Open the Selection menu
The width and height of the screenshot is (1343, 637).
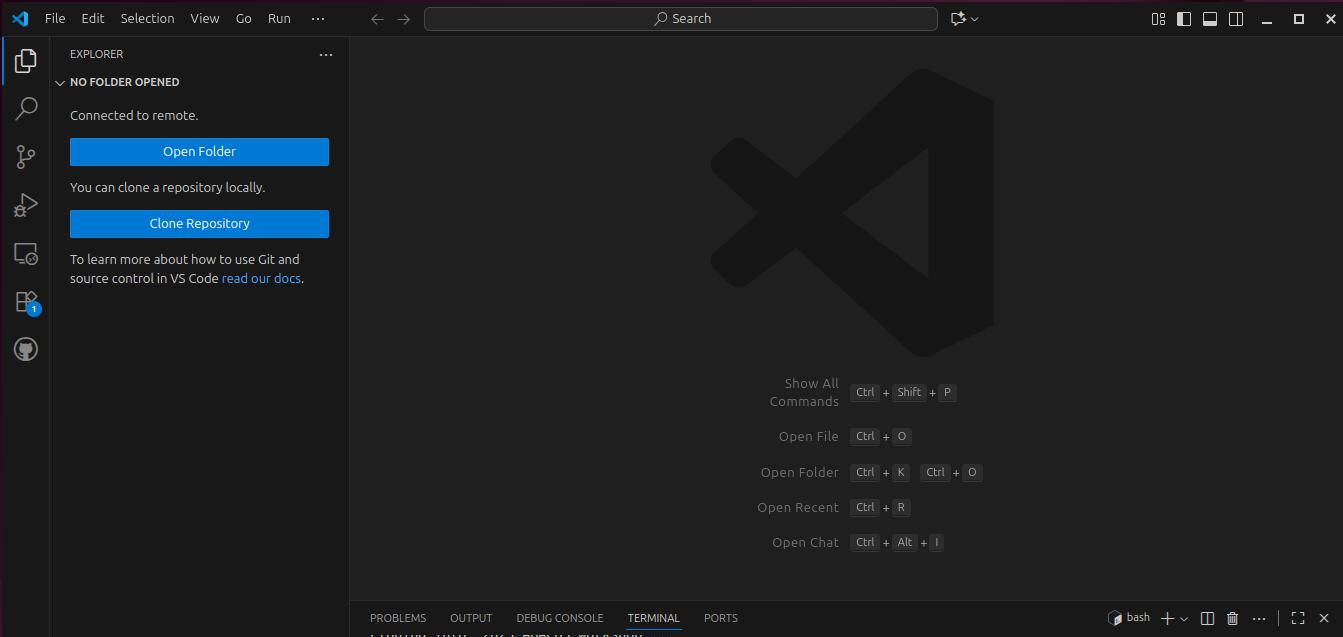147,19
